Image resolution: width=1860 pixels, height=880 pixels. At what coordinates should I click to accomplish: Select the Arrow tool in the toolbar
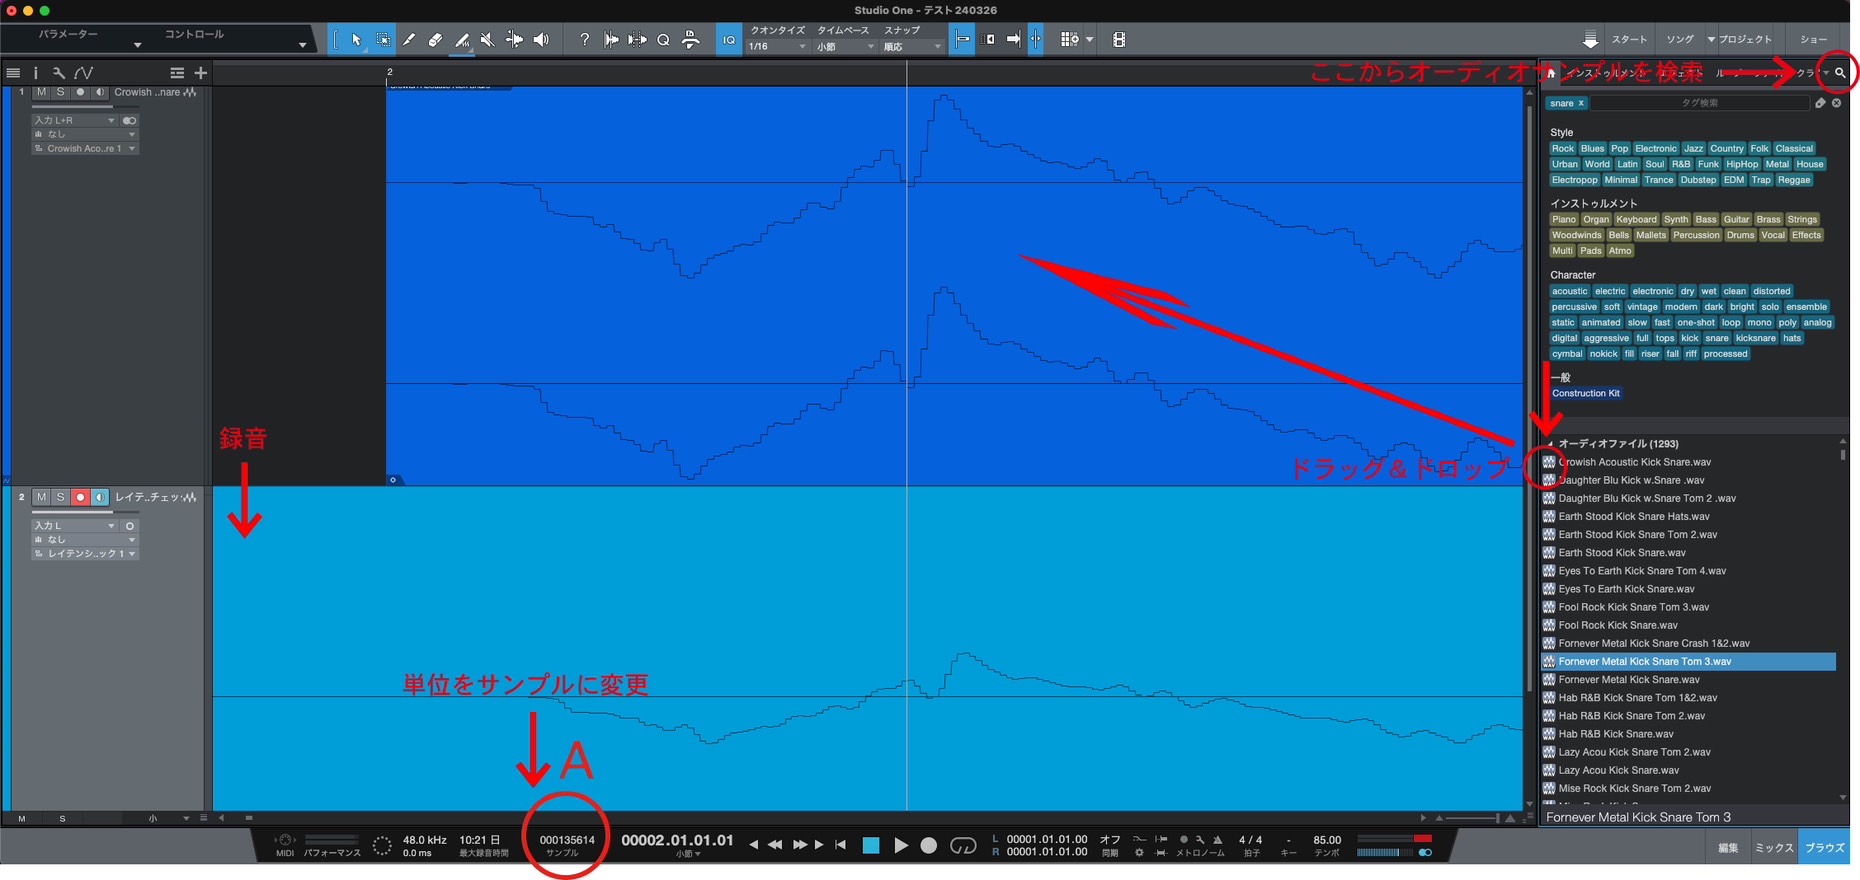pos(357,40)
